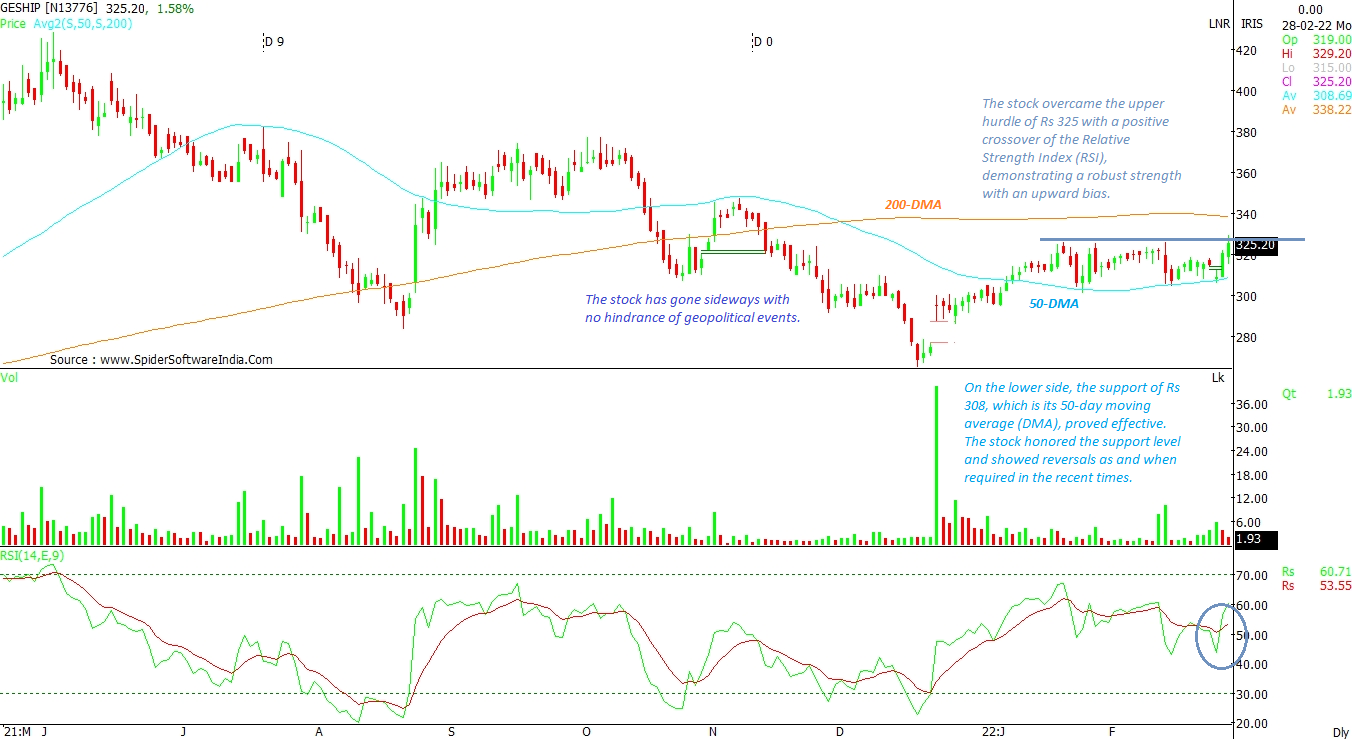The image size is (1352, 740).
Task: Click the D 0 dividend marker
Action: (x=762, y=42)
